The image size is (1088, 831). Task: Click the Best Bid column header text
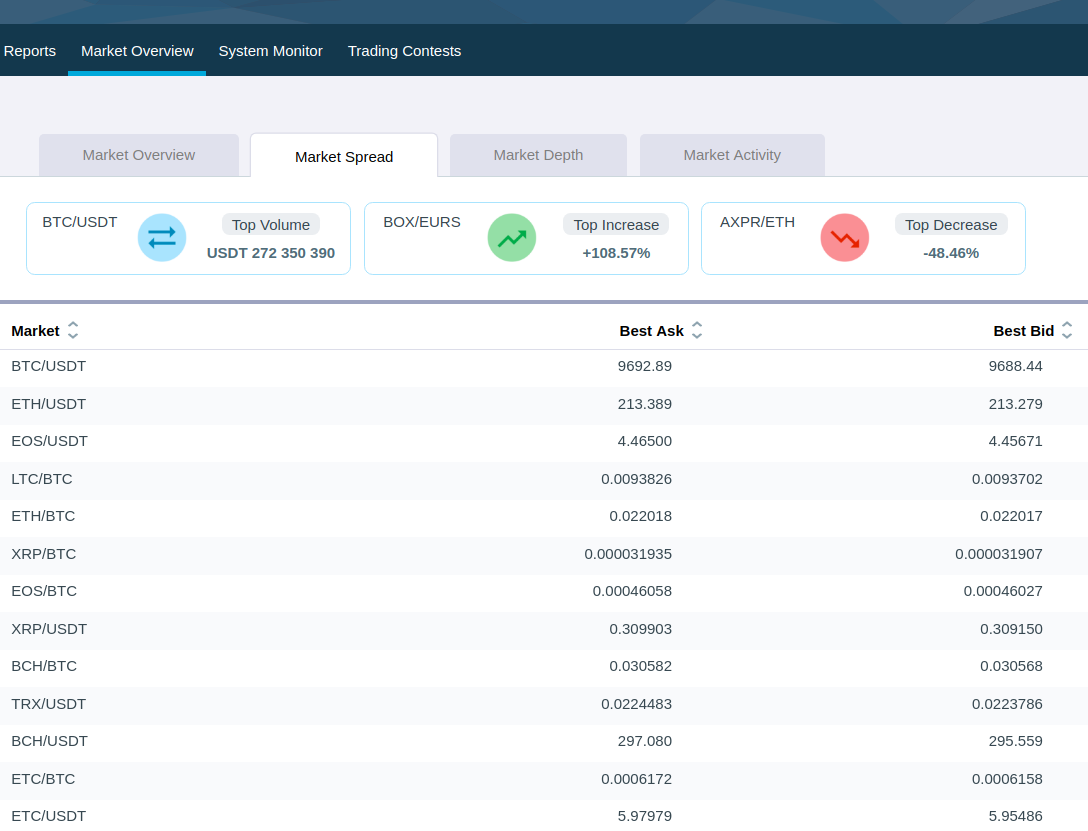(1023, 331)
